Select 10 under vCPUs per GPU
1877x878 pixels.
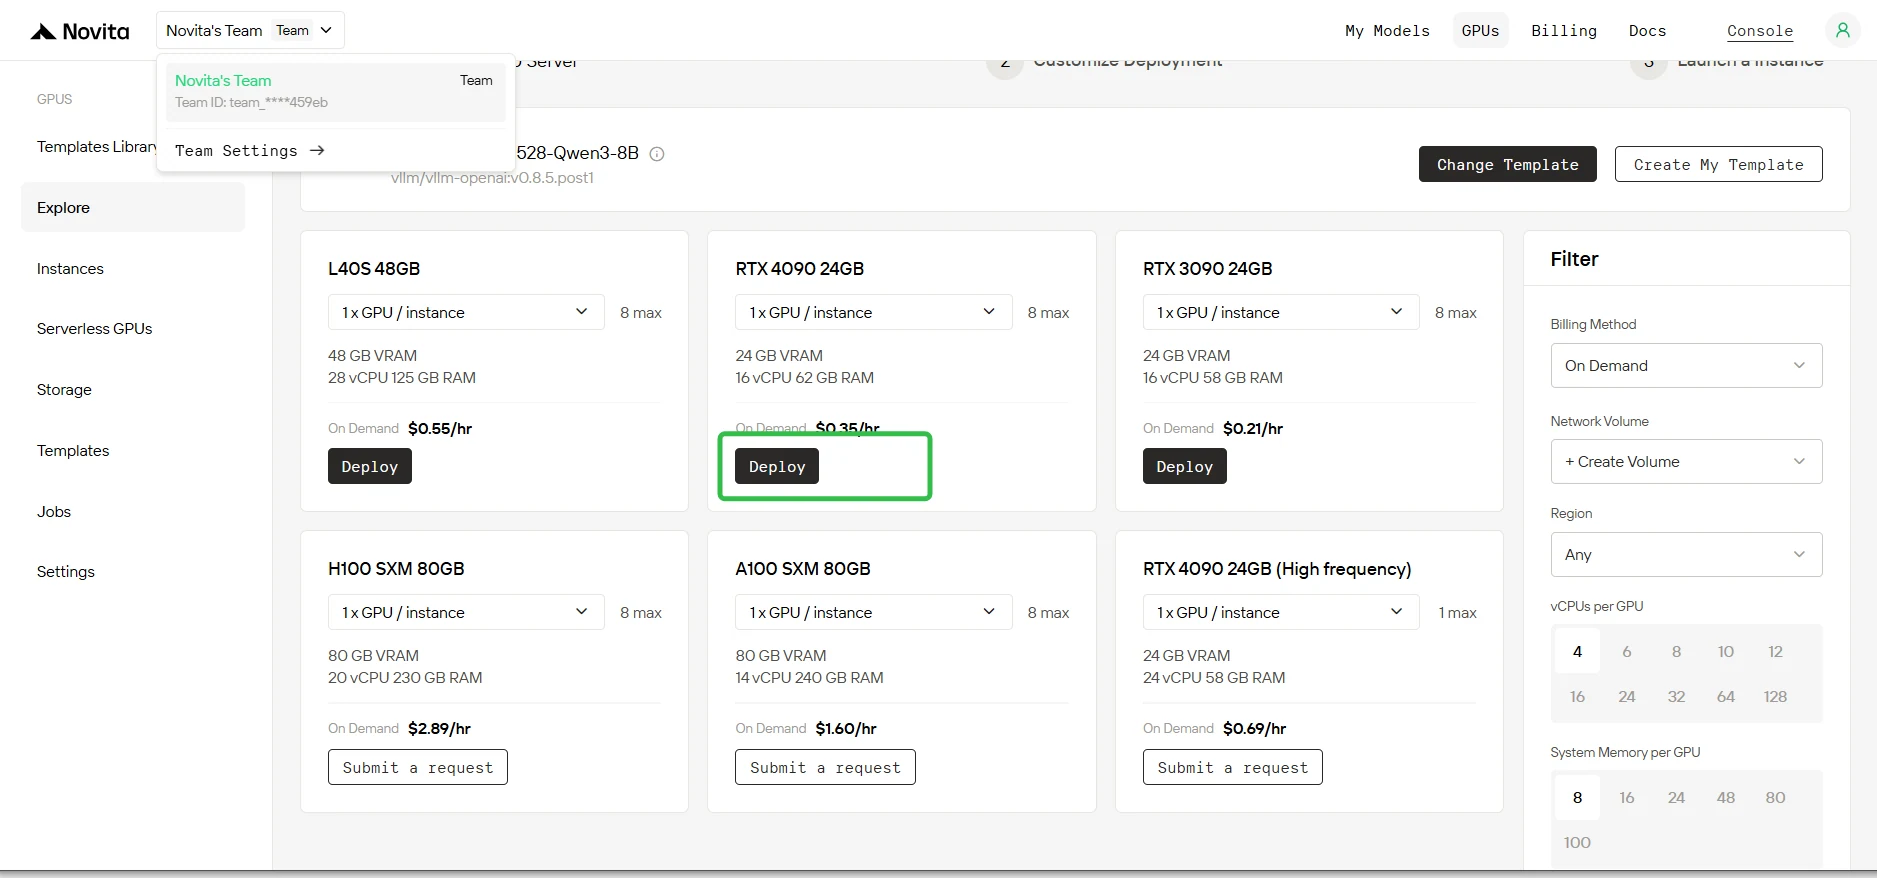coord(1726,652)
